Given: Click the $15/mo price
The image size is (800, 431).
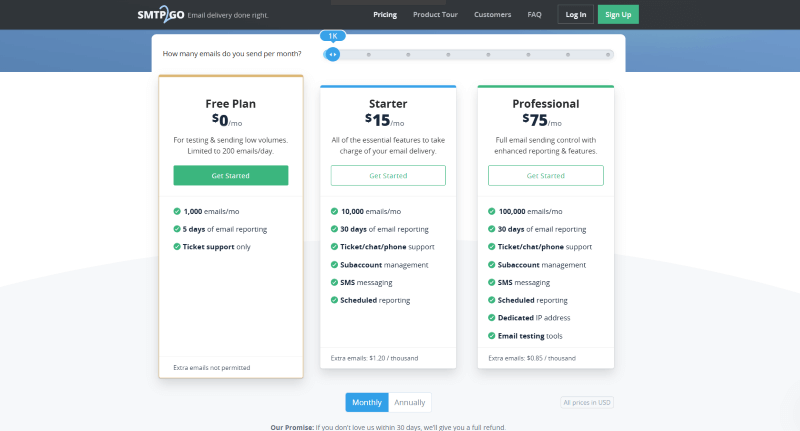Looking at the screenshot, I should (x=384, y=120).
